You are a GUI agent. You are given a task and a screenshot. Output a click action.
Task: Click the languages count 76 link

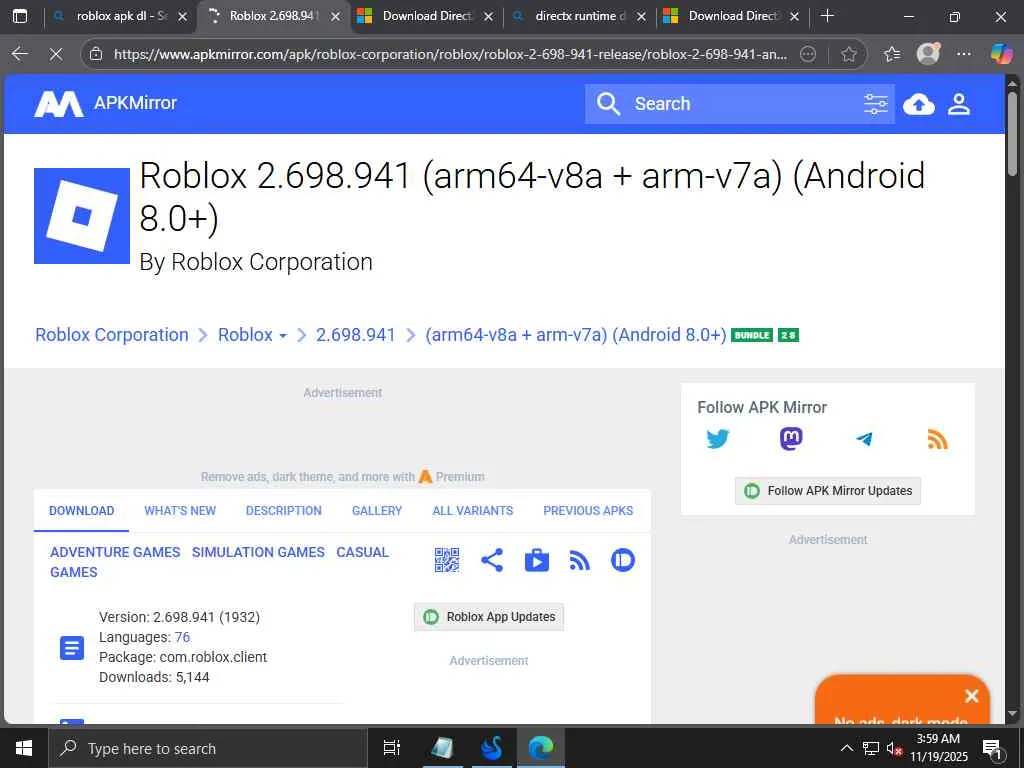click(x=182, y=637)
